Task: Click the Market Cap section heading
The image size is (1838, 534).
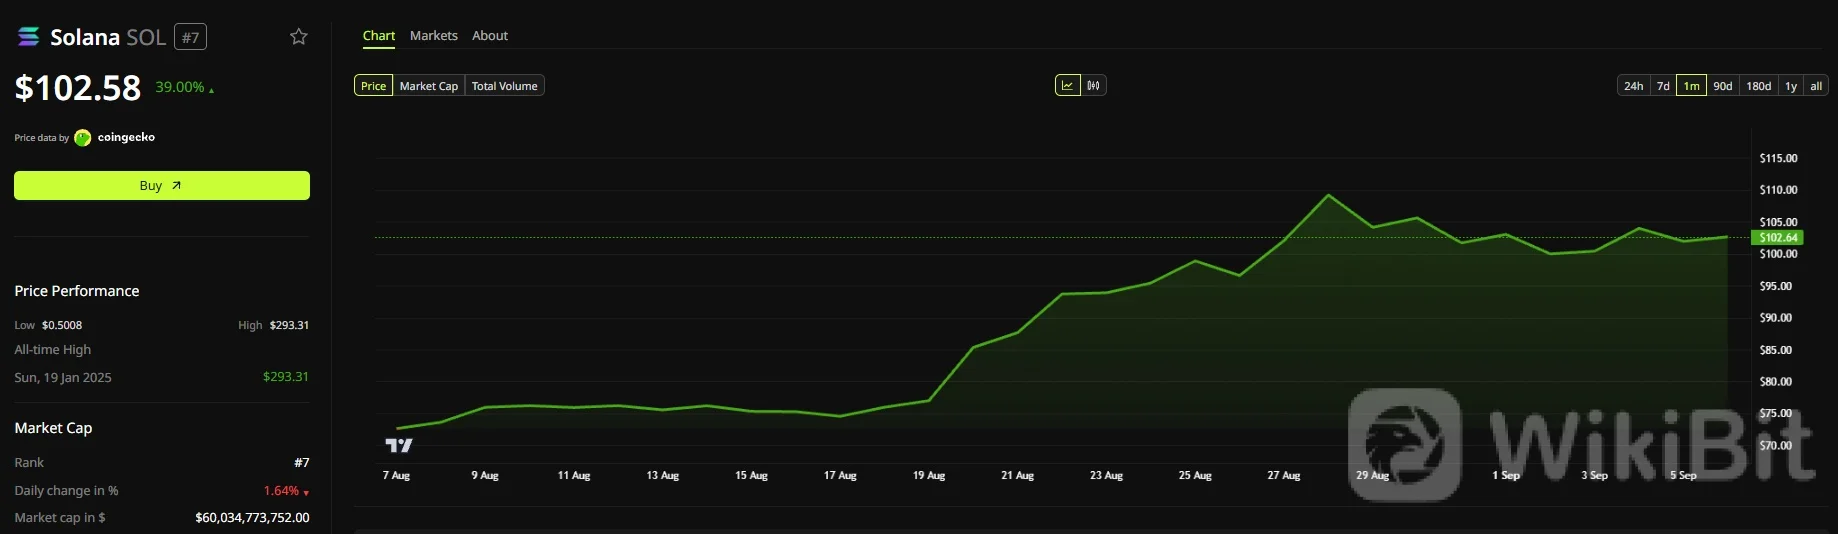Action: click(x=53, y=428)
